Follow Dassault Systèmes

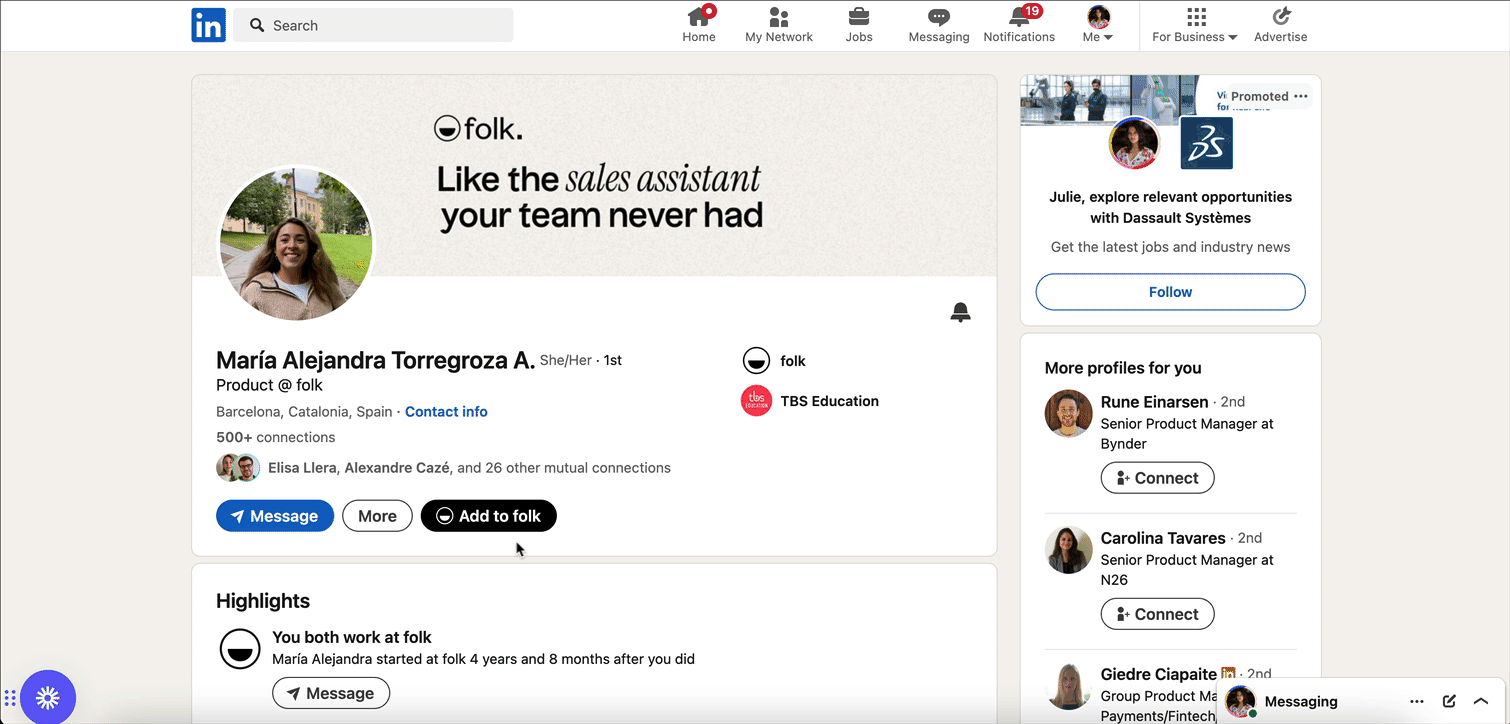[x=1170, y=292]
